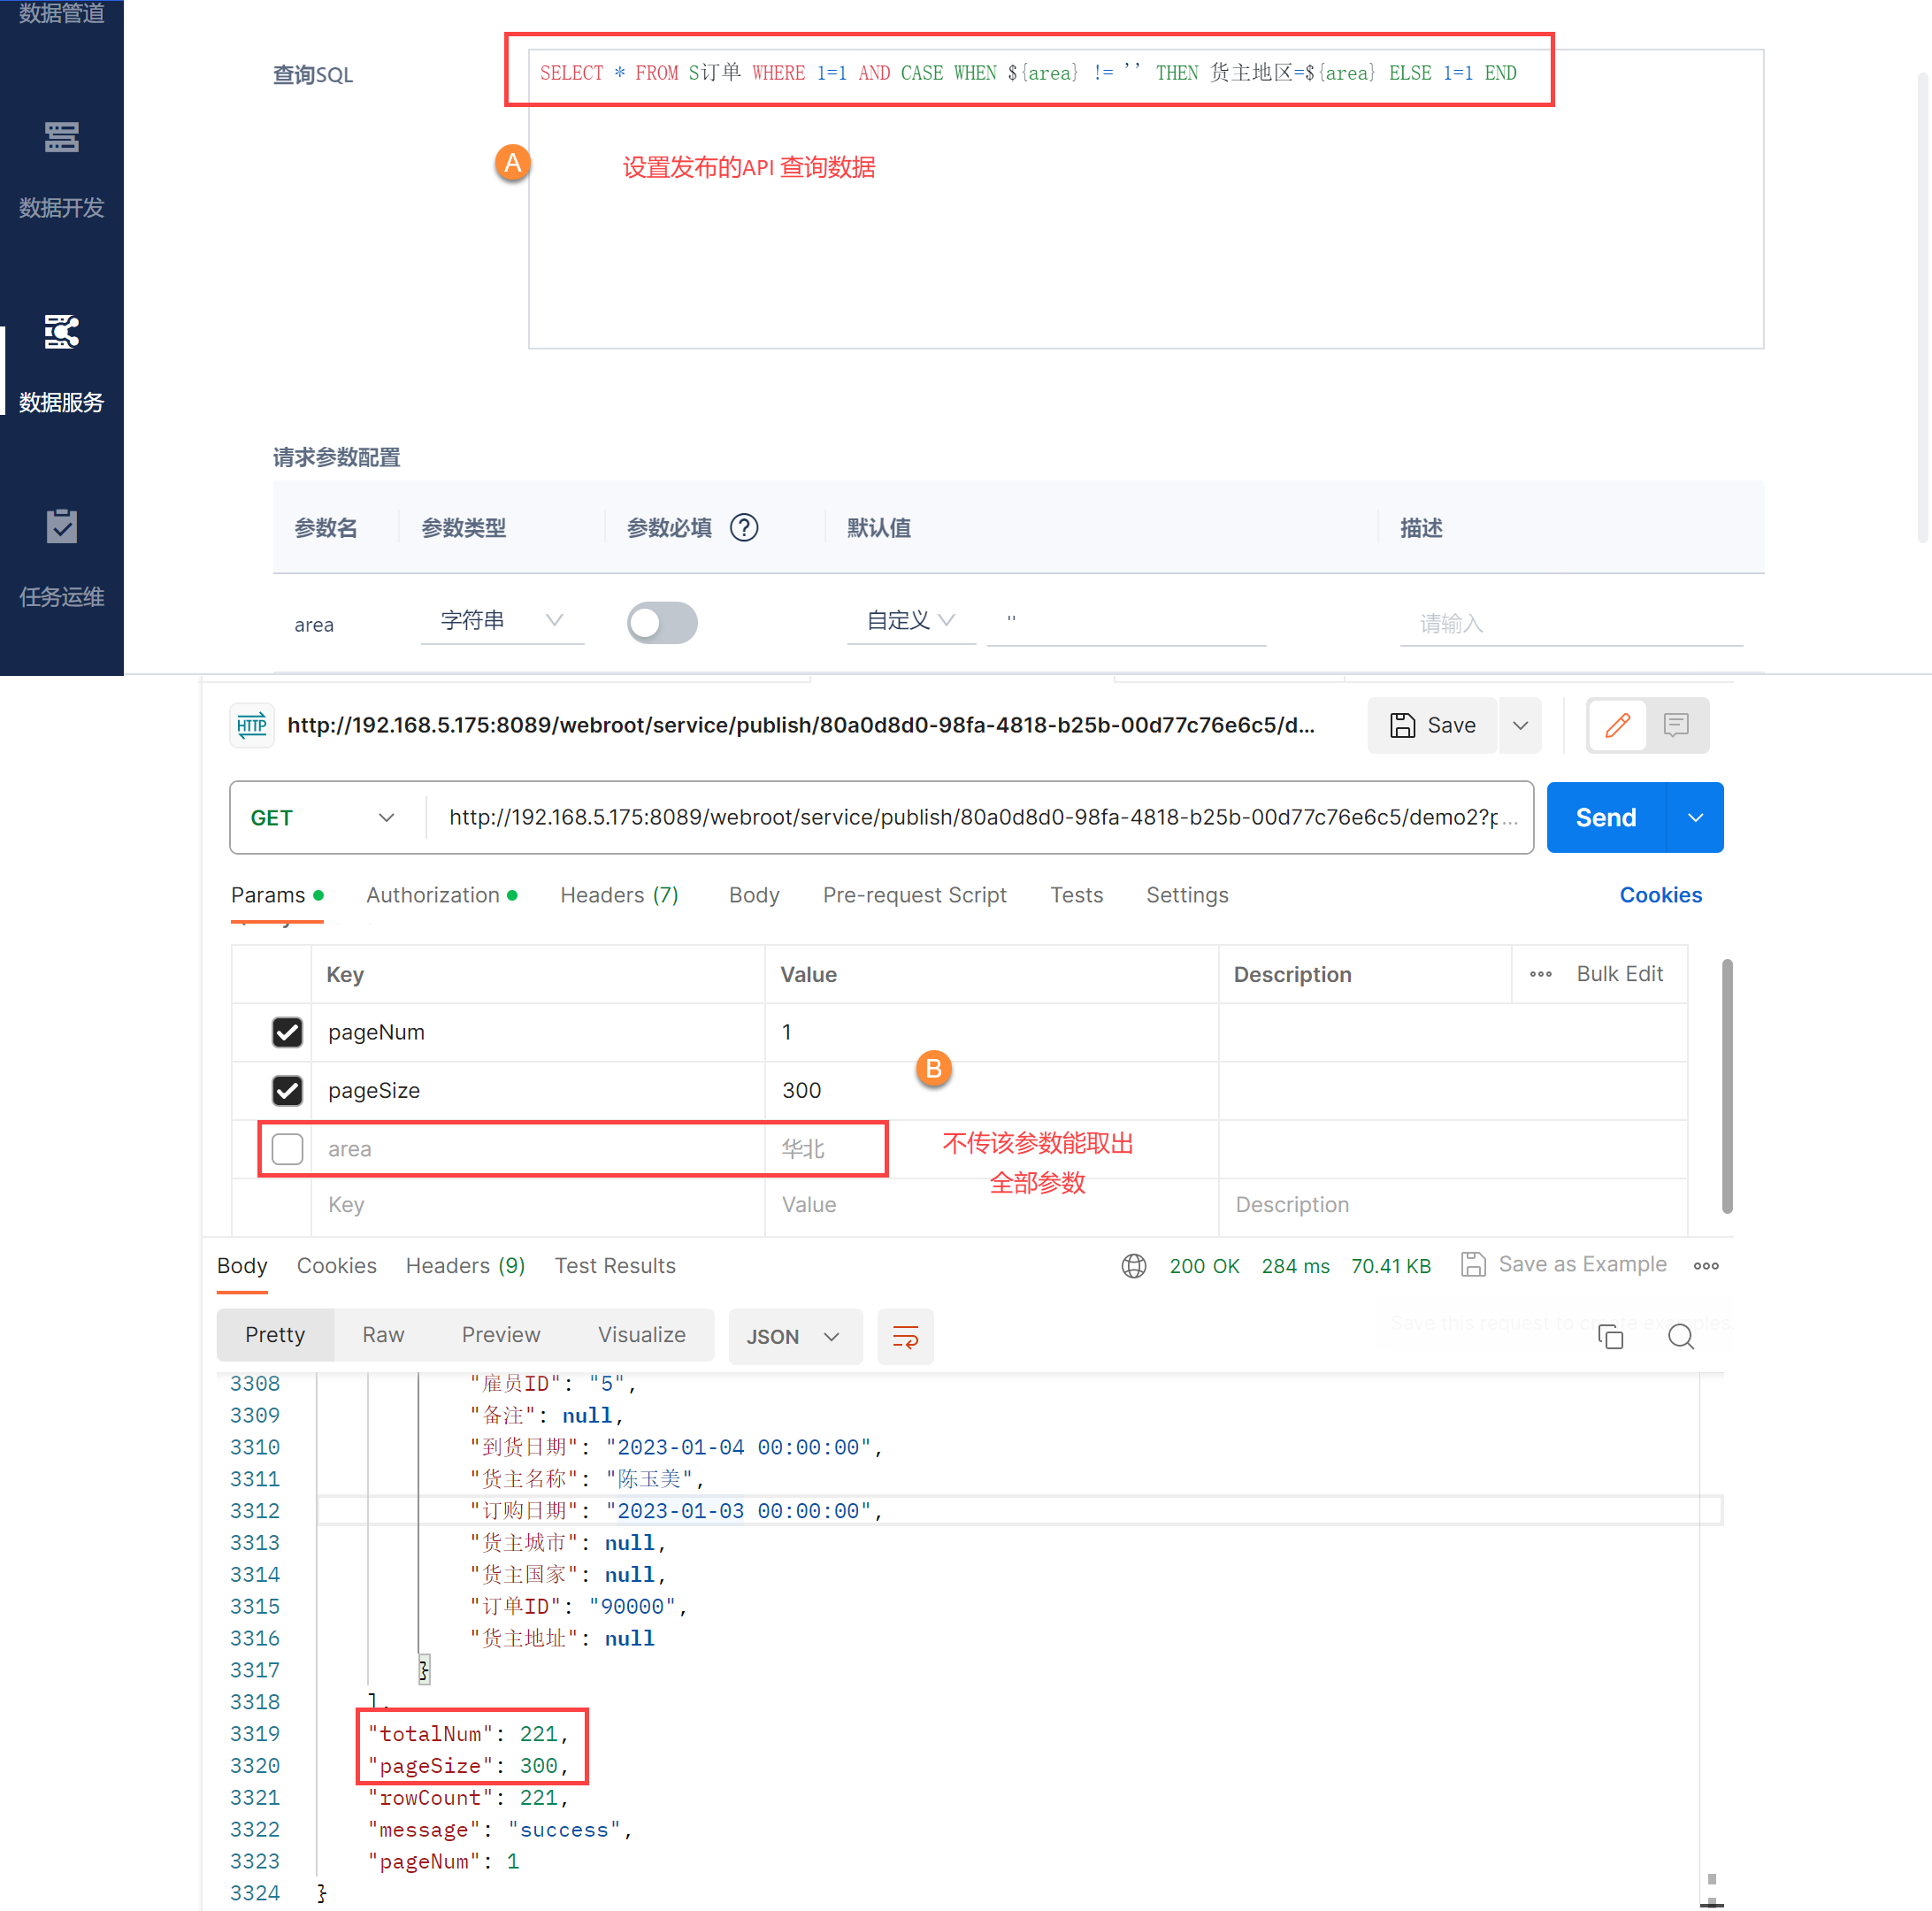This screenshot has width=1932, height=1911.
Task: Open the 字符串 parameter type dropdown
Action: coord(502,621)
